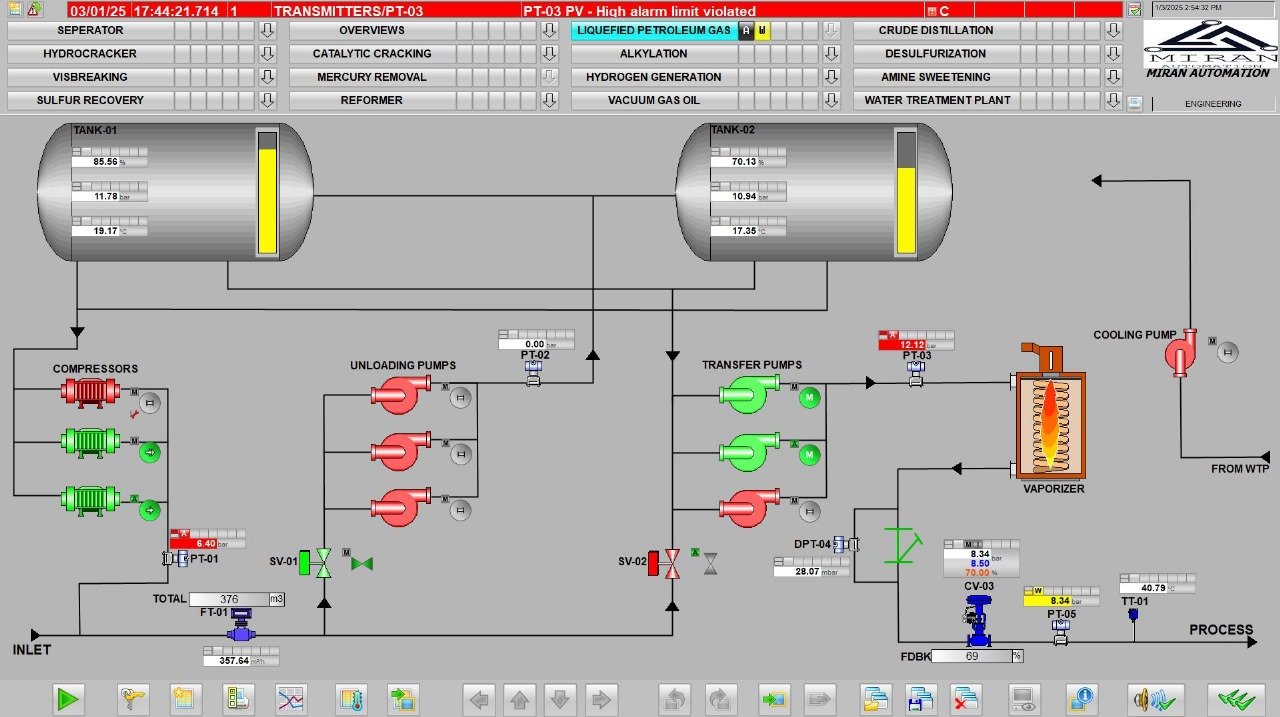Screen dimensions: 1280x717
Task: Open the WATER TREATMENT PLANT screen
Action: [x=937, y=100]
